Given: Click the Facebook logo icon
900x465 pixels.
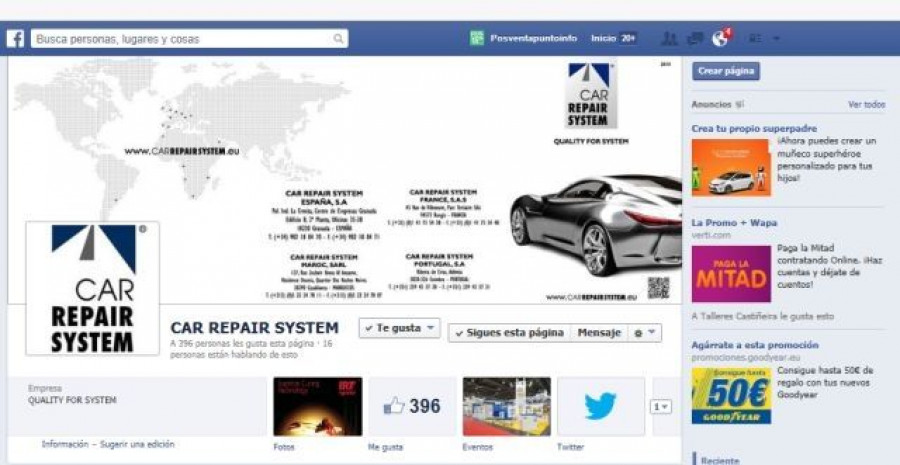Looking at the screenshot, I should point(15,39).
